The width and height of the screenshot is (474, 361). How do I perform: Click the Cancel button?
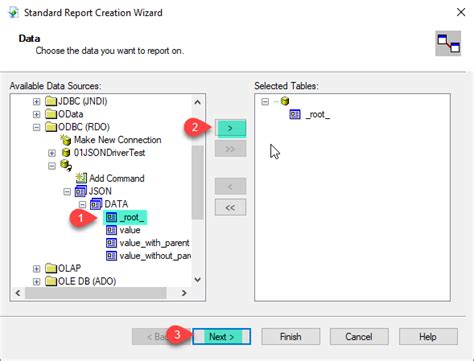click(359, 337)
